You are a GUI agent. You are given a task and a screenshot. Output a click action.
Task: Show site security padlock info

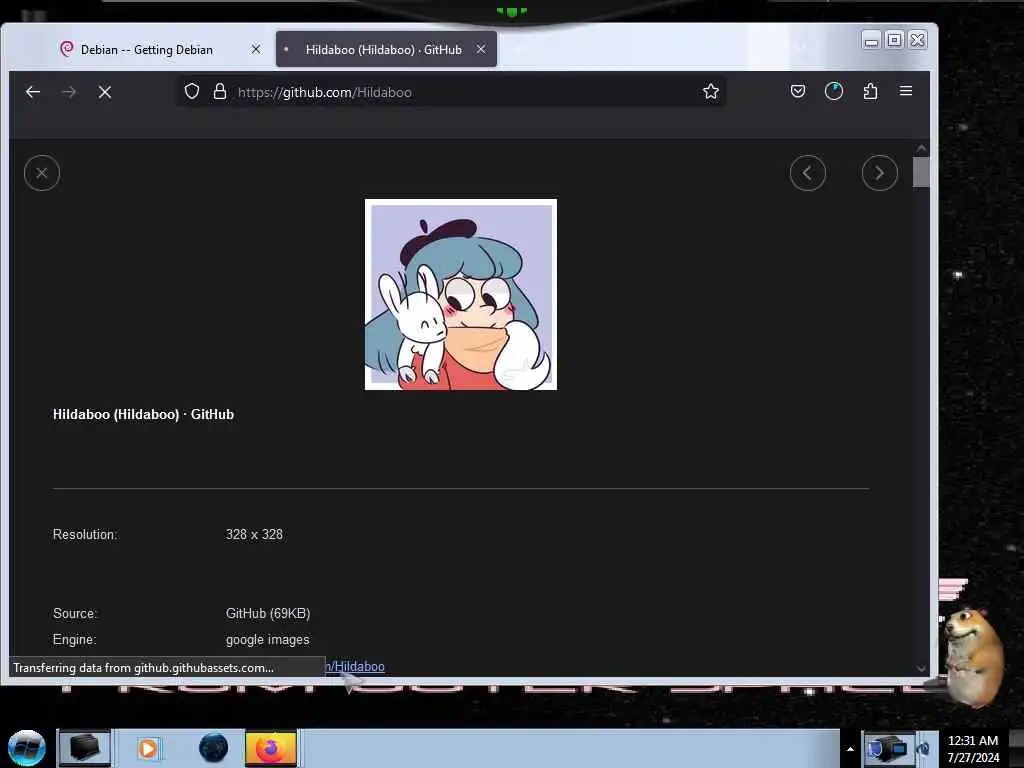click(220, 91)
